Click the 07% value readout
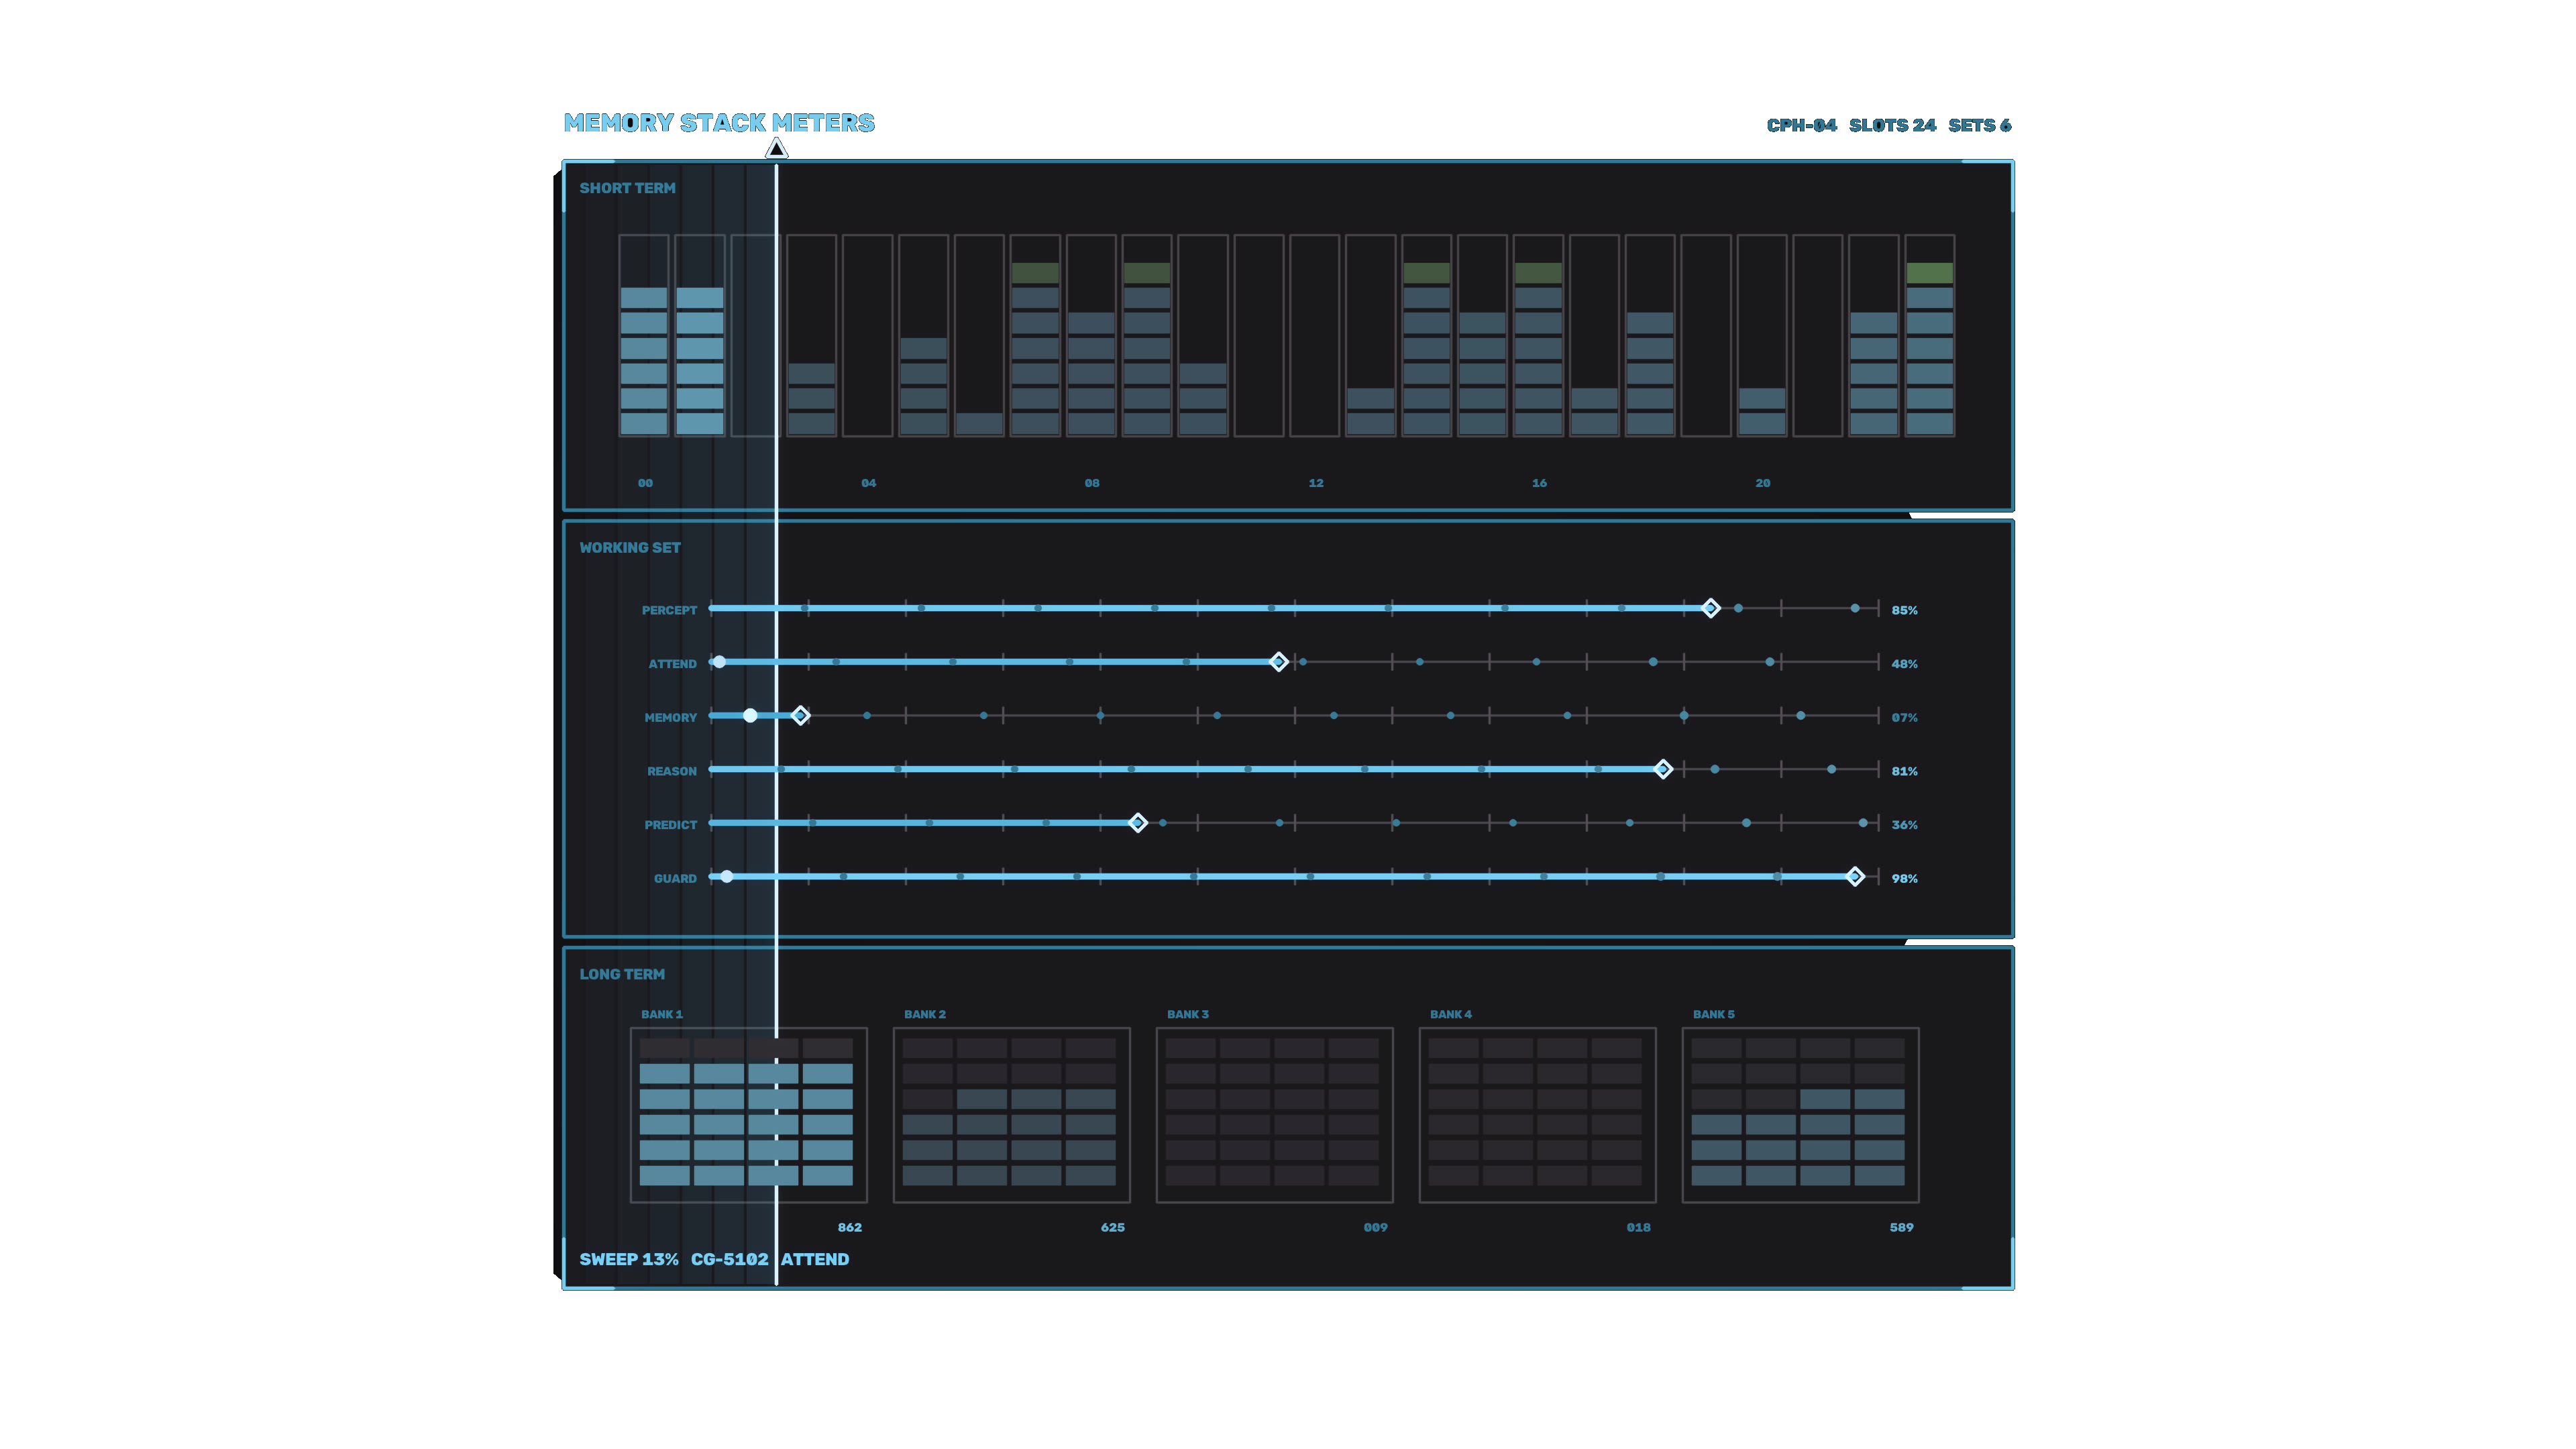The height and width of the screenshot is (1449, 2576). pos(1904,718)
